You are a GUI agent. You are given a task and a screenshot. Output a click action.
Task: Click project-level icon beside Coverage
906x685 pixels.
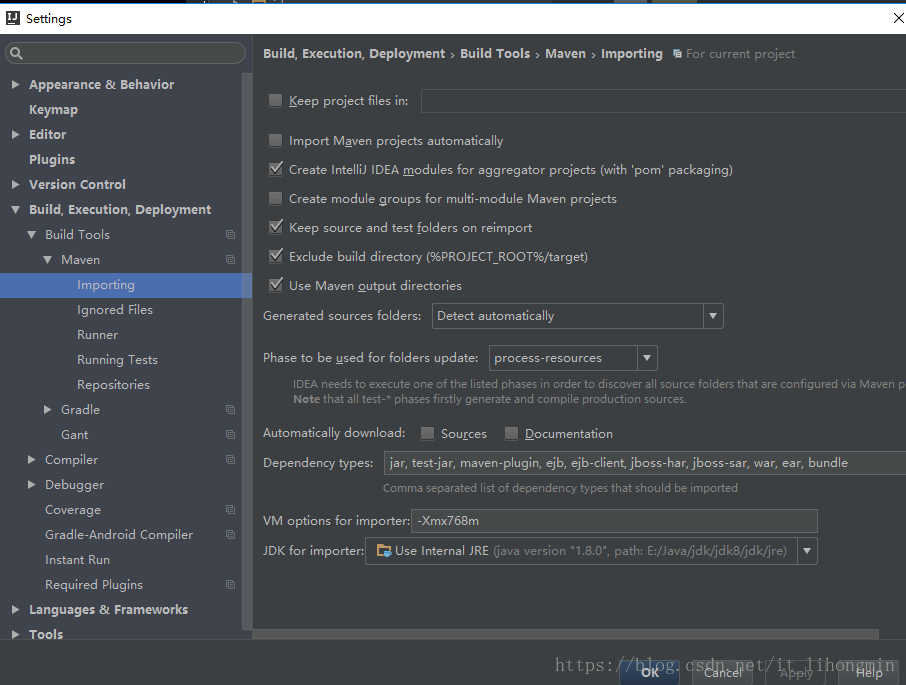pyautogui.click(x=230, y=510)
